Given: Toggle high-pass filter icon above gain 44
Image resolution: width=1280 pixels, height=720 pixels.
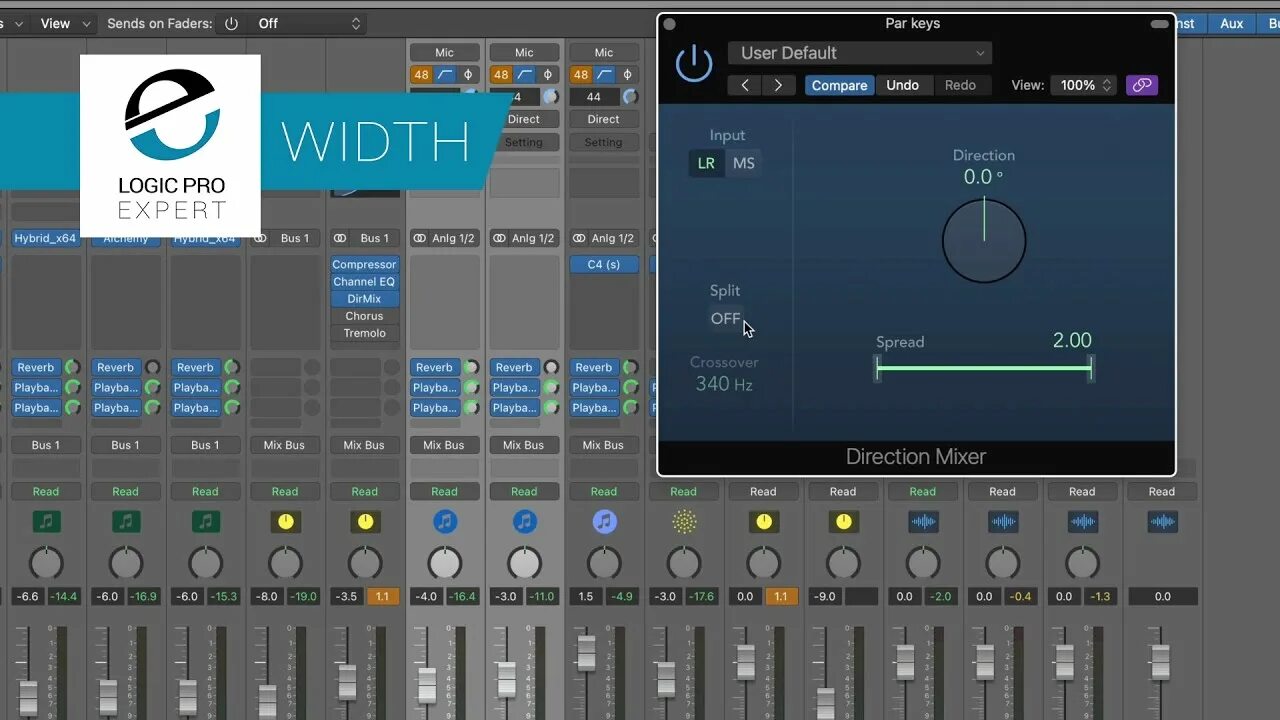Looking at the screenshot, I should (604, 75).
